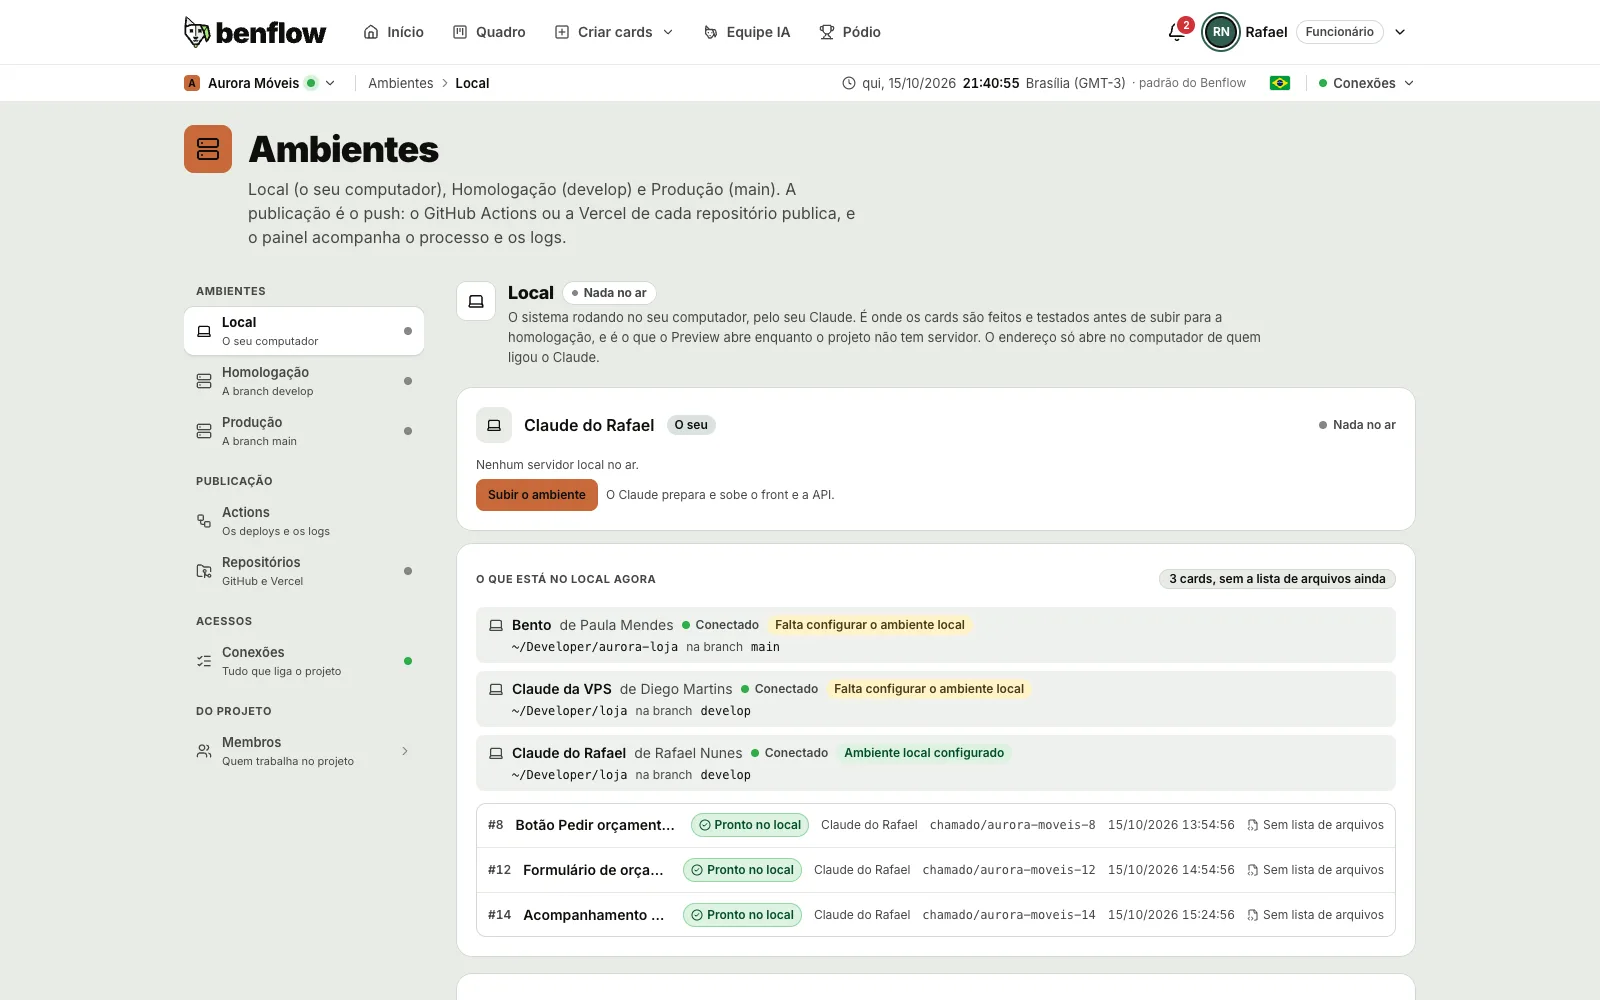Open card #12 Formulário de orça…

click(936, 870)
